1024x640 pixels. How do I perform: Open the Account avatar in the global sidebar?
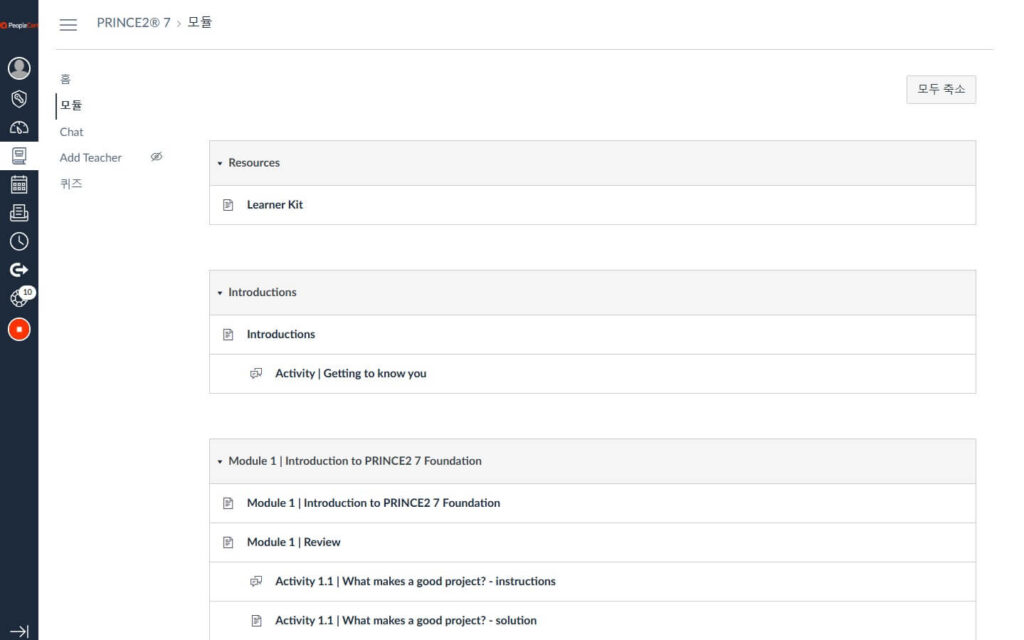19,68
